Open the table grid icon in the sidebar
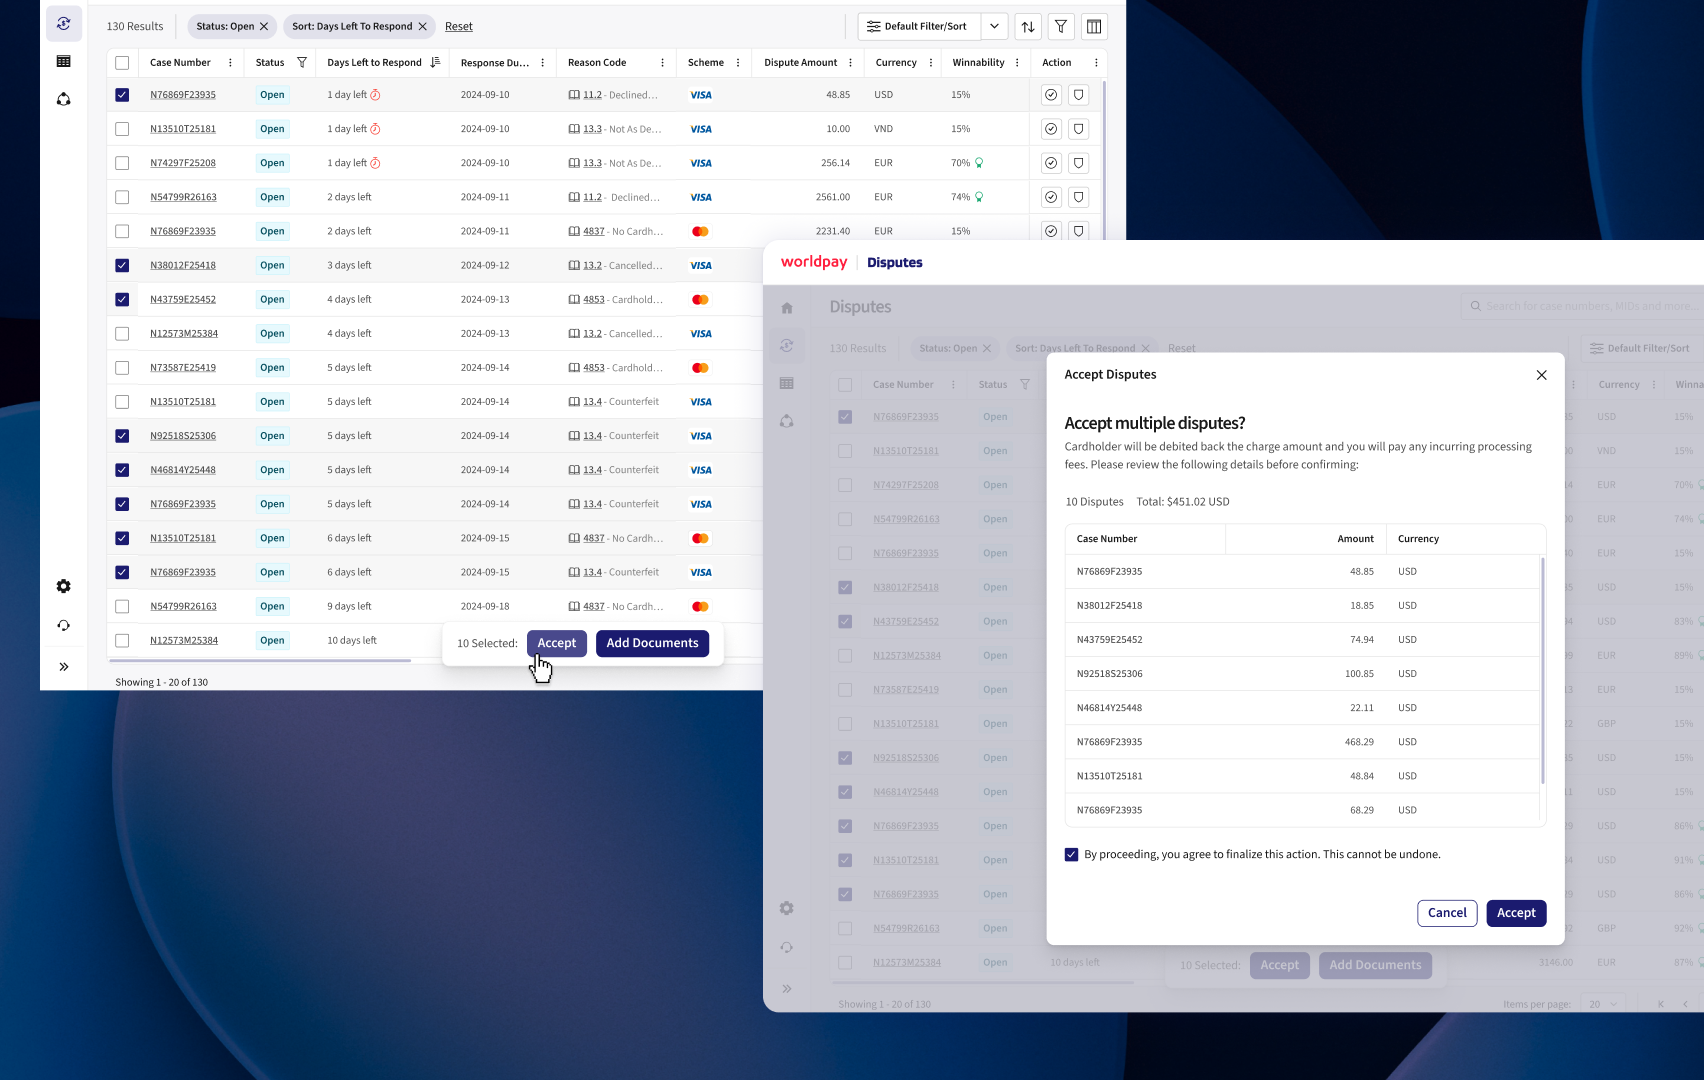 (x=63, y=61)
